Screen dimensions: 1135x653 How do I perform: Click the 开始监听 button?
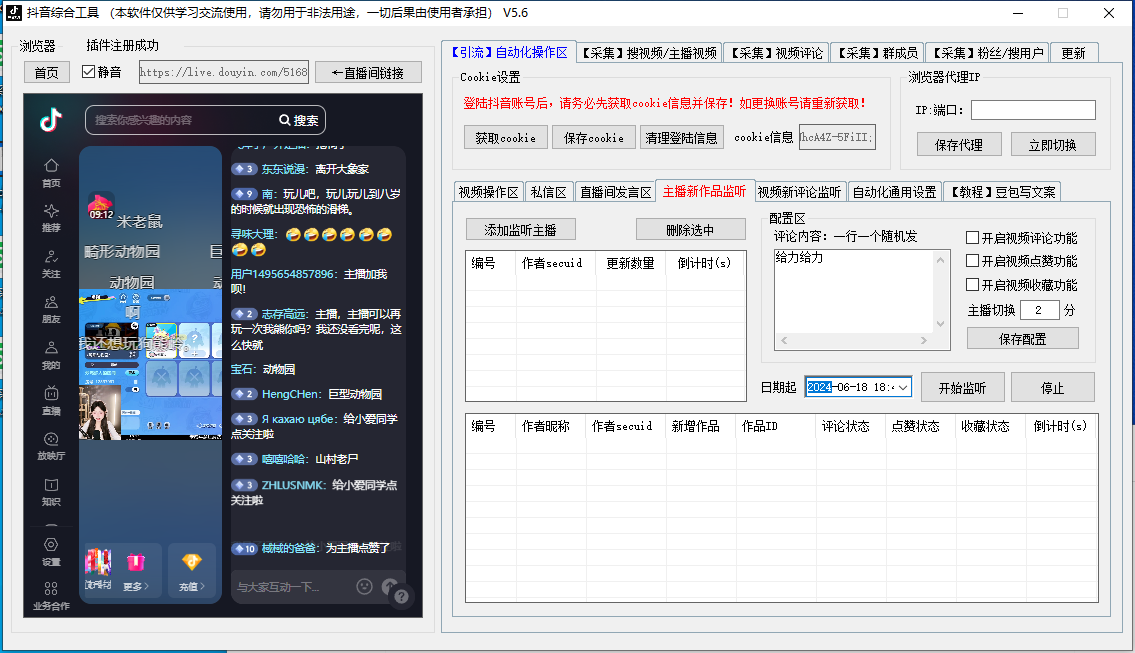click(962, 387)
